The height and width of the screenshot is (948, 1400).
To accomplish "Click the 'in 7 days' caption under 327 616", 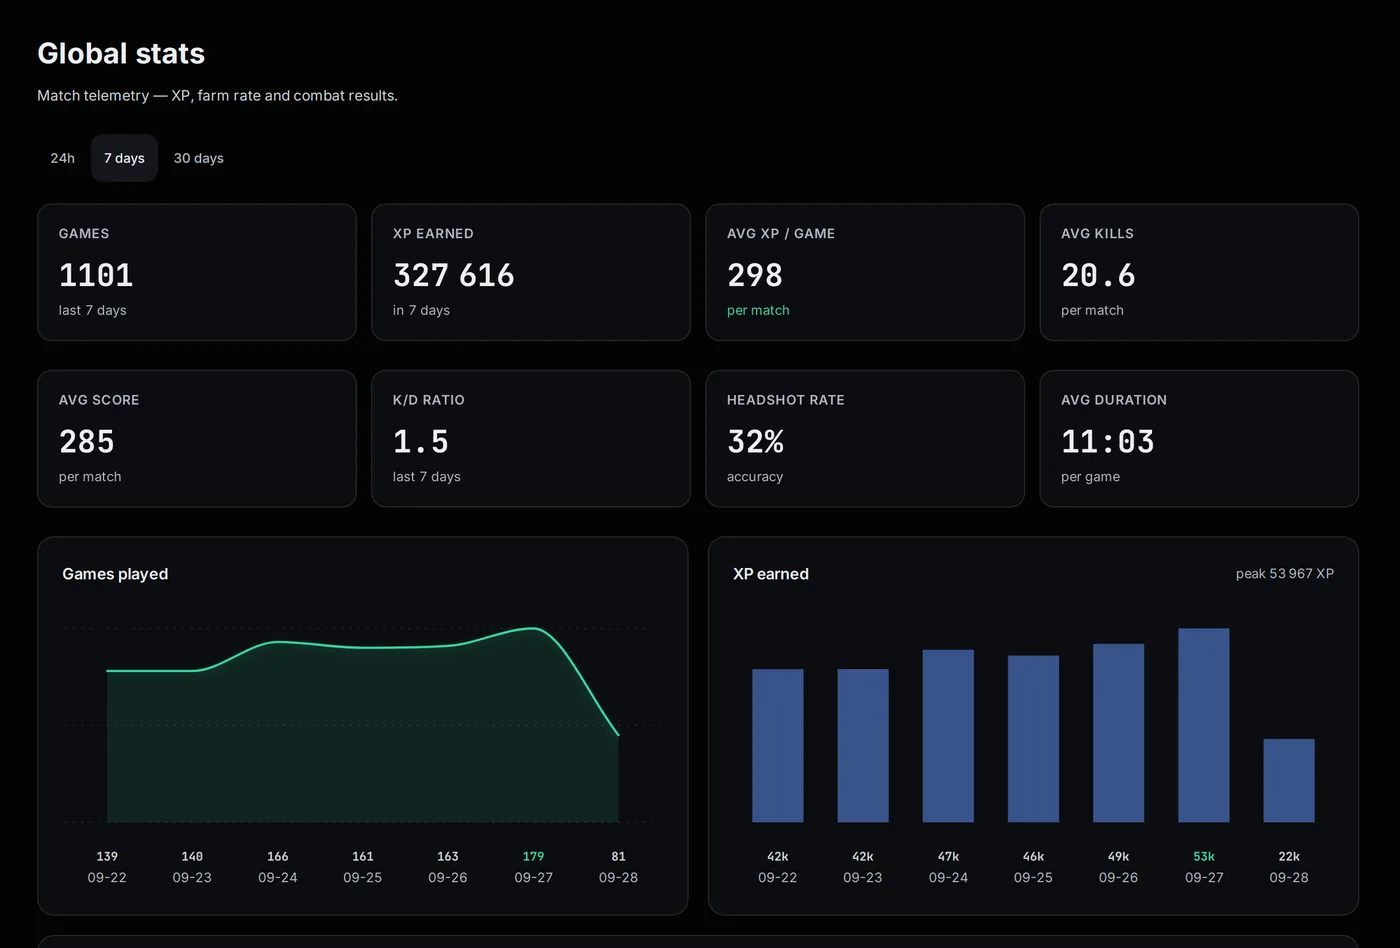I will coord(421,310).
